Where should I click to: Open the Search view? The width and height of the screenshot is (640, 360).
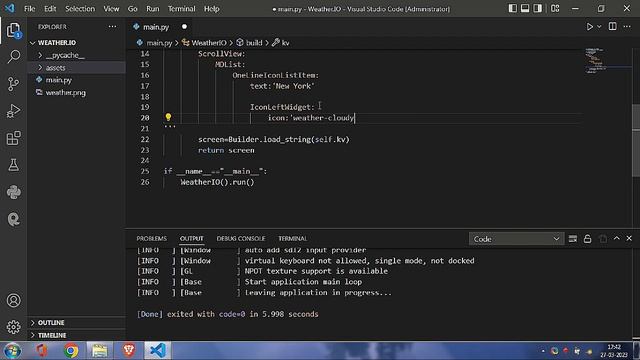[x=13, y=57]
